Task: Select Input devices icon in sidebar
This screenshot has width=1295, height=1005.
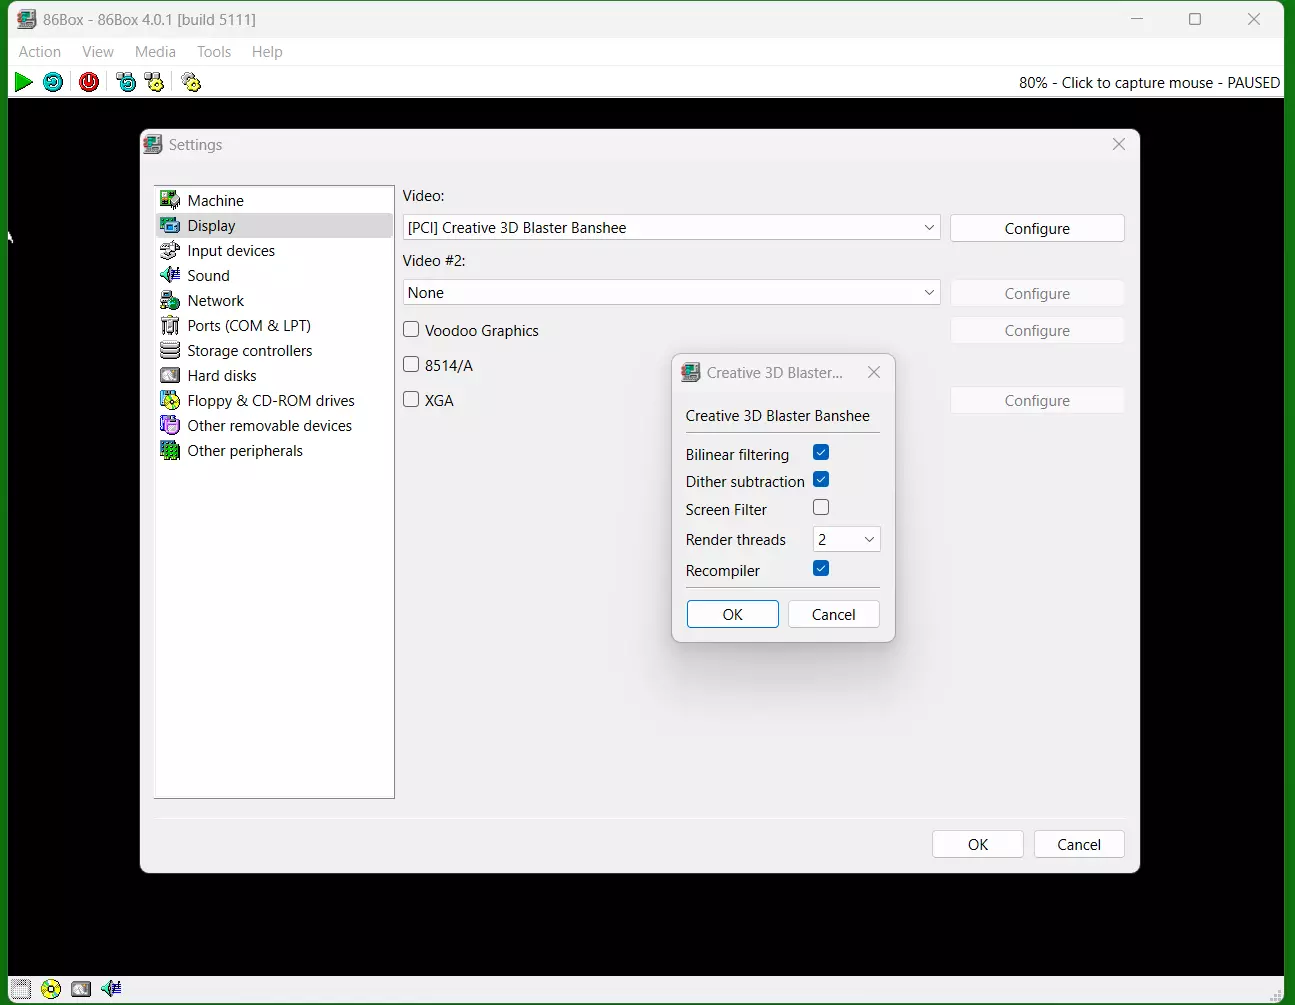Action: point(170,250)
